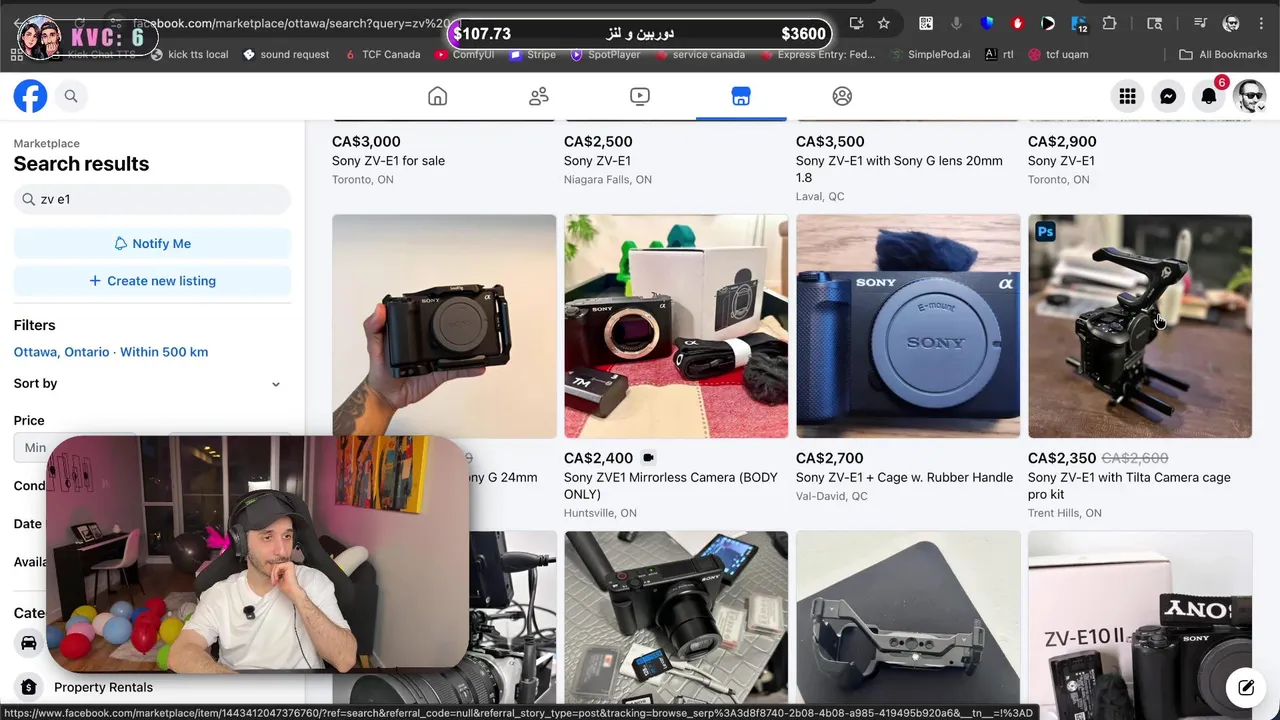Click "Huntsville, ON" location text
The image size is (1280, 720).
[x=600, y=513]
